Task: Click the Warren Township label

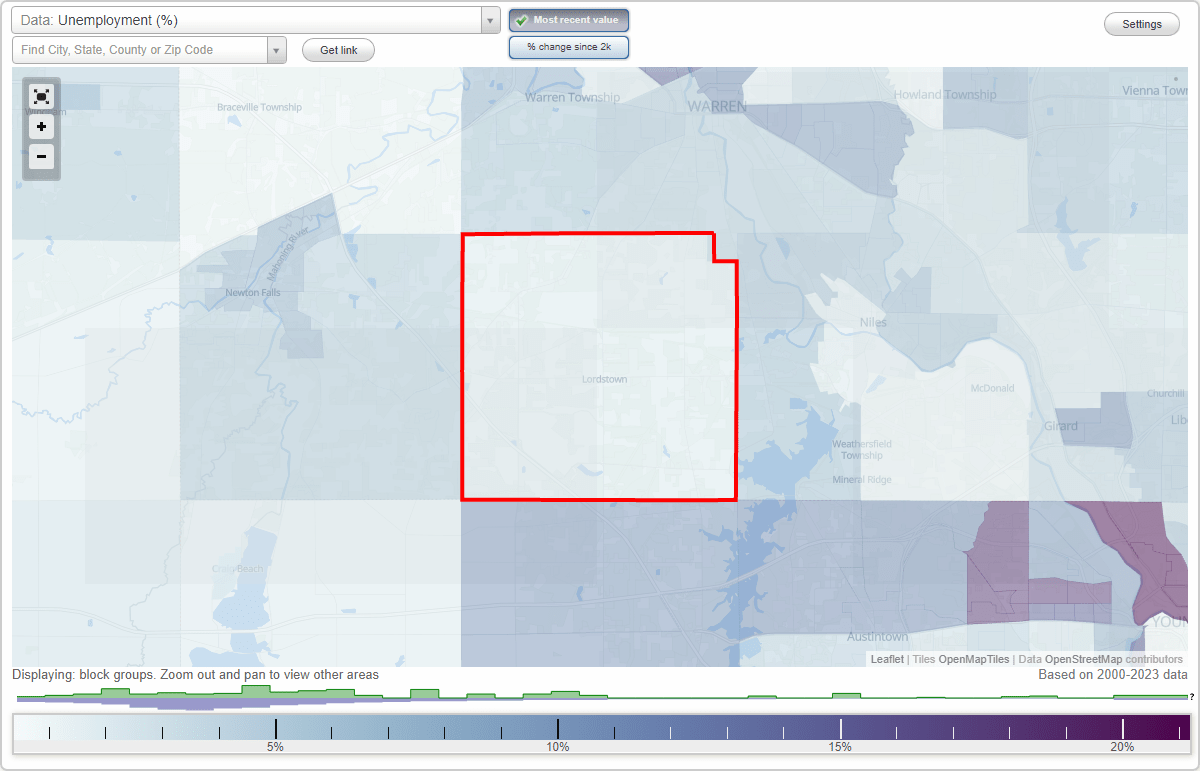Action: click(x=573, y=97)
